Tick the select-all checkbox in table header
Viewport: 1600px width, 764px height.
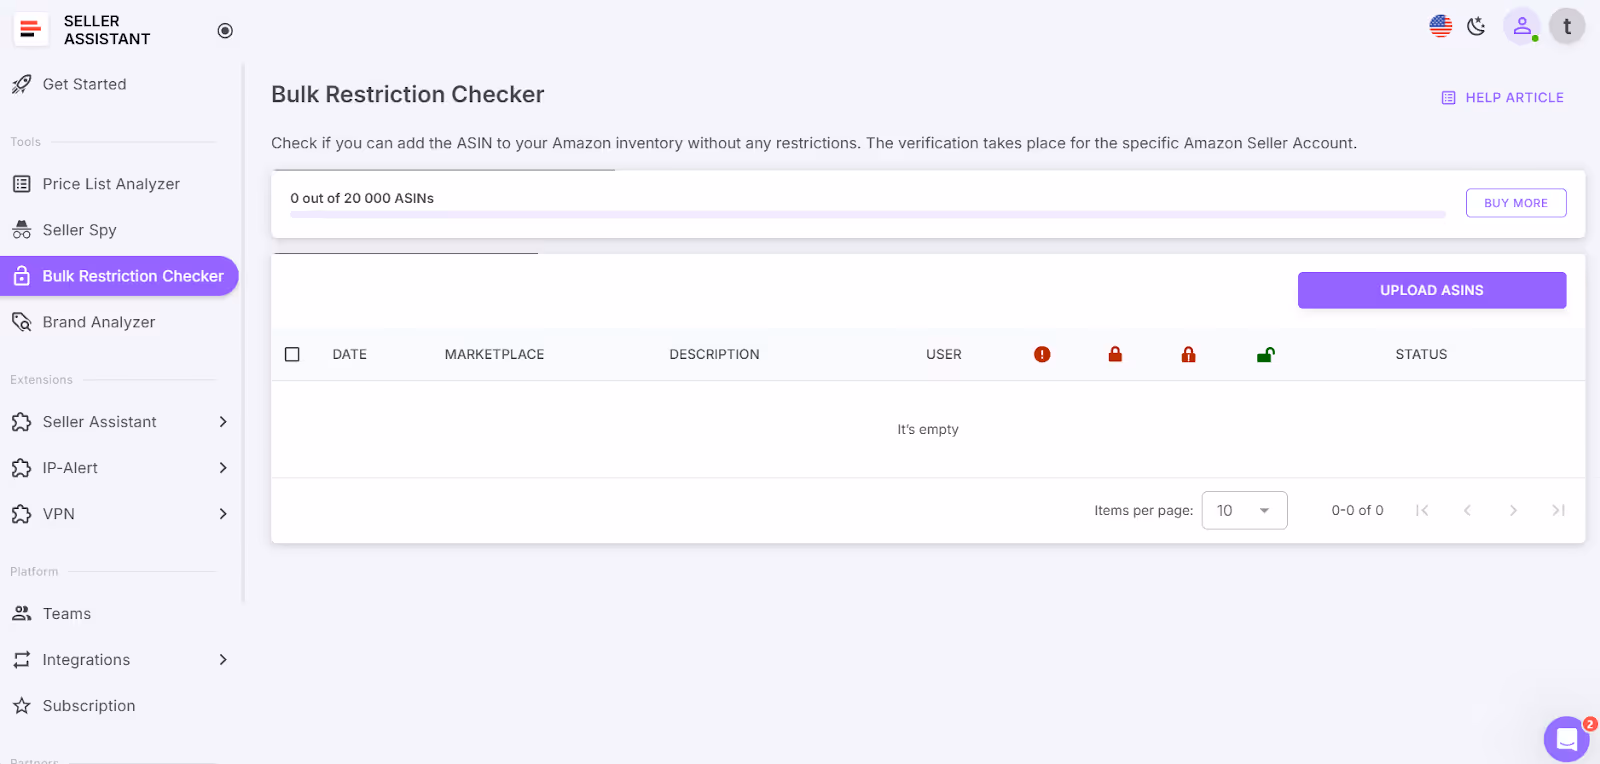[x=292, y=354]
